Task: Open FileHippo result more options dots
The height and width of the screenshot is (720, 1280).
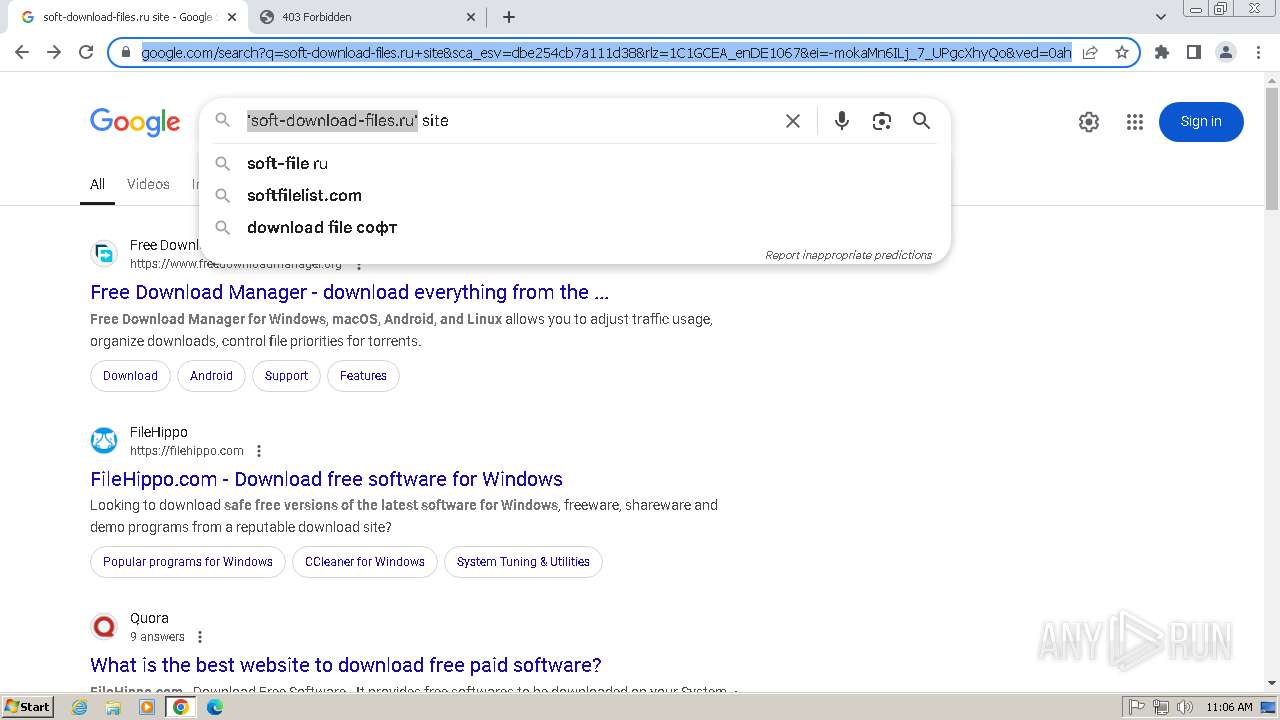Action: (x=259, y=451)
